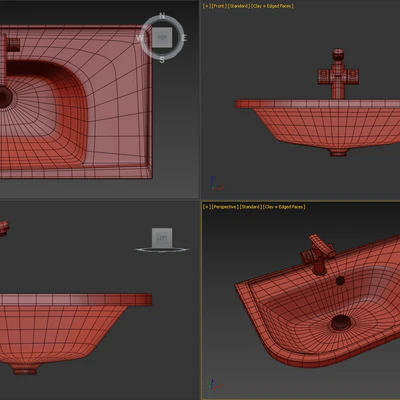This screenshot has height=400, width=400.
Task: Open the [Front] view label menu
Action: (x=219, y=6)
